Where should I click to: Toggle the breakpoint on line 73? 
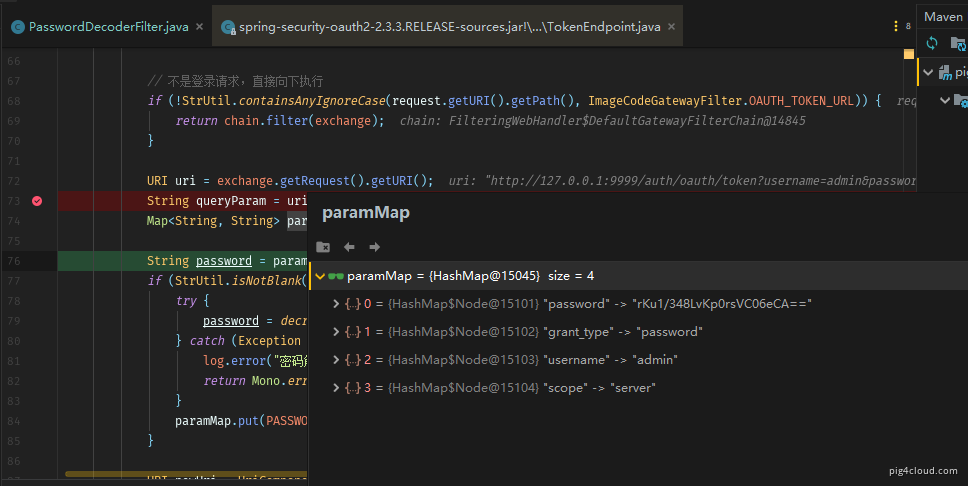pos(37,201)
